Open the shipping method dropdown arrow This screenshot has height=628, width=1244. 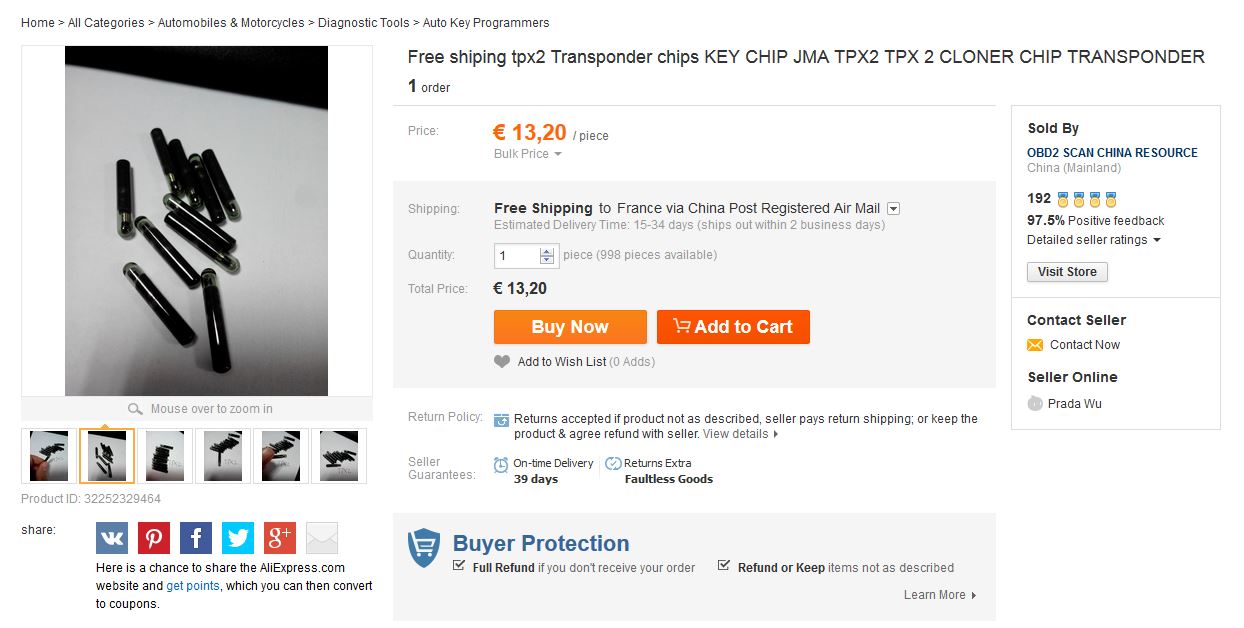pyautogui.click(x=894, y=209)
